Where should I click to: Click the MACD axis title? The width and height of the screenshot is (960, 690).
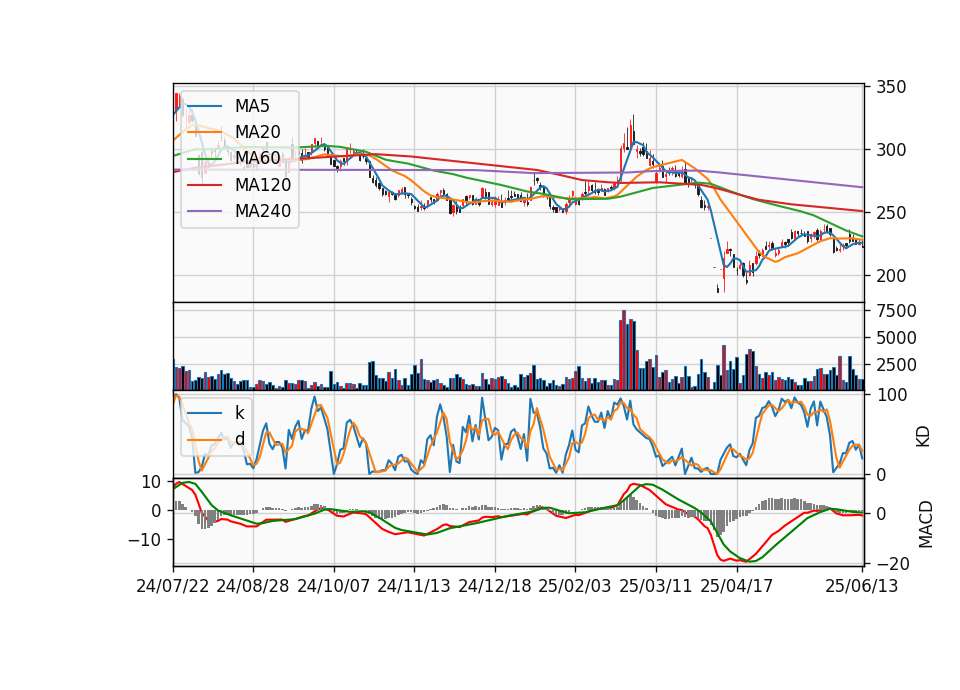click(926, 524)
